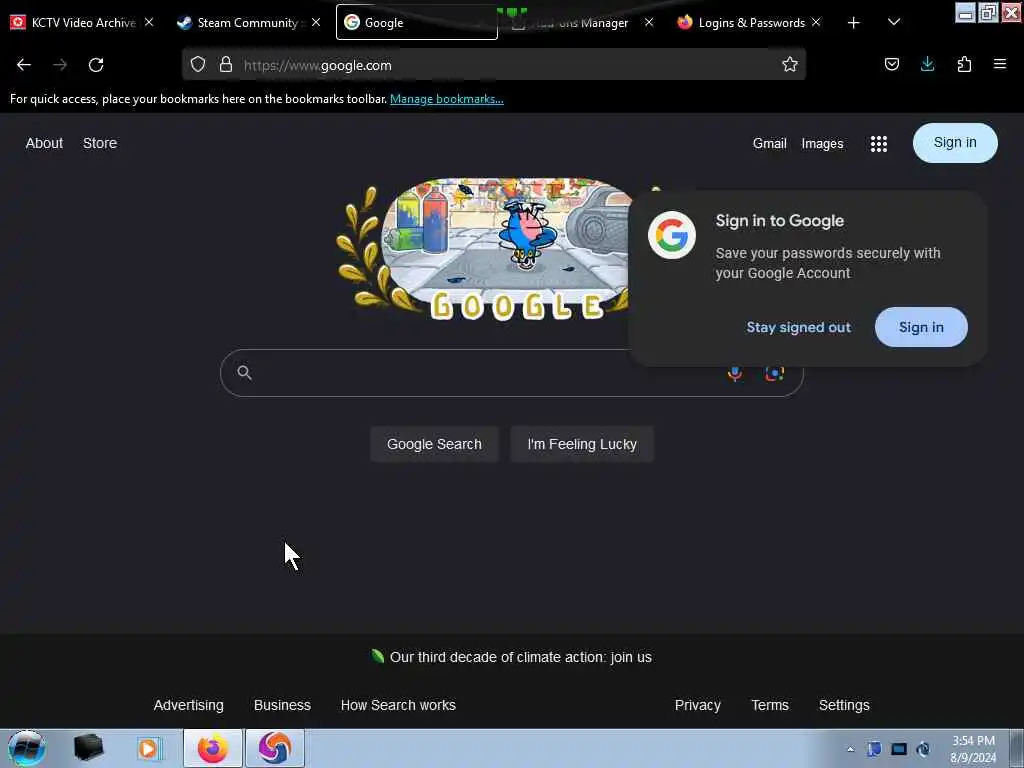The image size is (1024, 768).
Task: Open the Gmail link
Action: click(769, 144)
